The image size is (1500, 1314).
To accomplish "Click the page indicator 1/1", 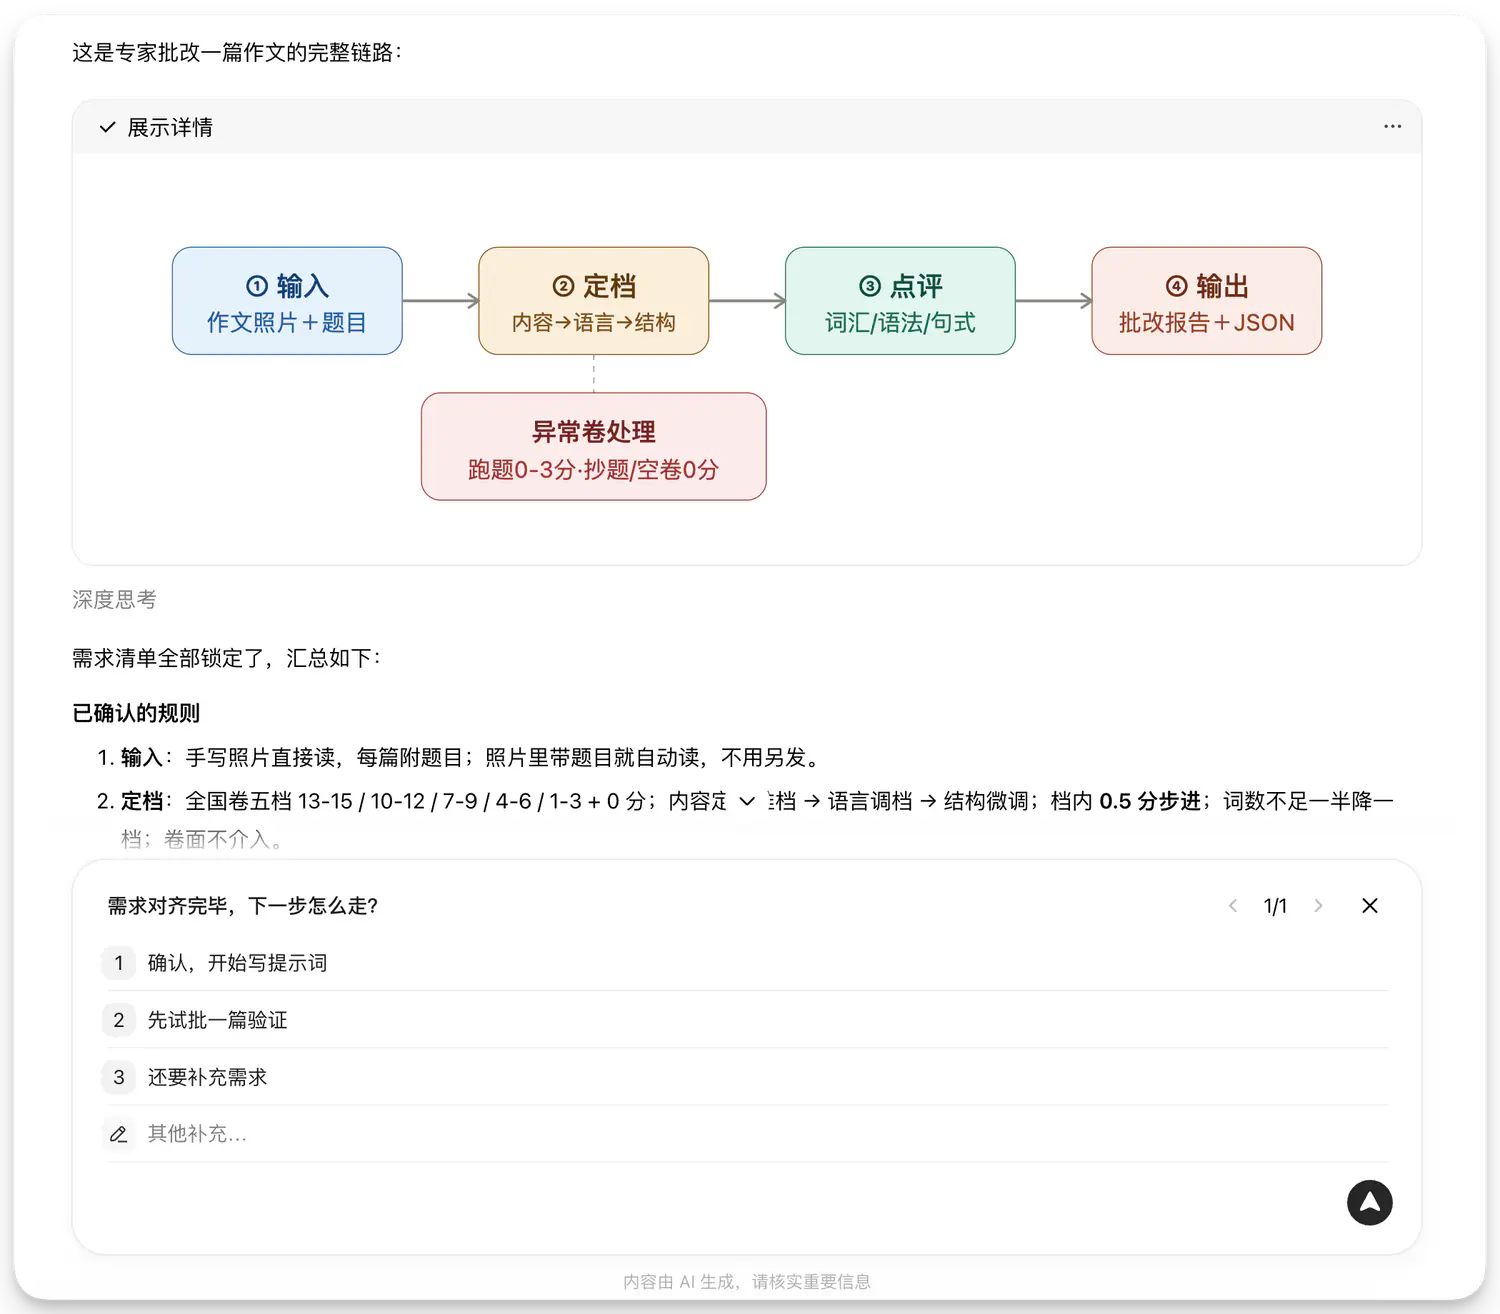I will tap(1275, 906).
